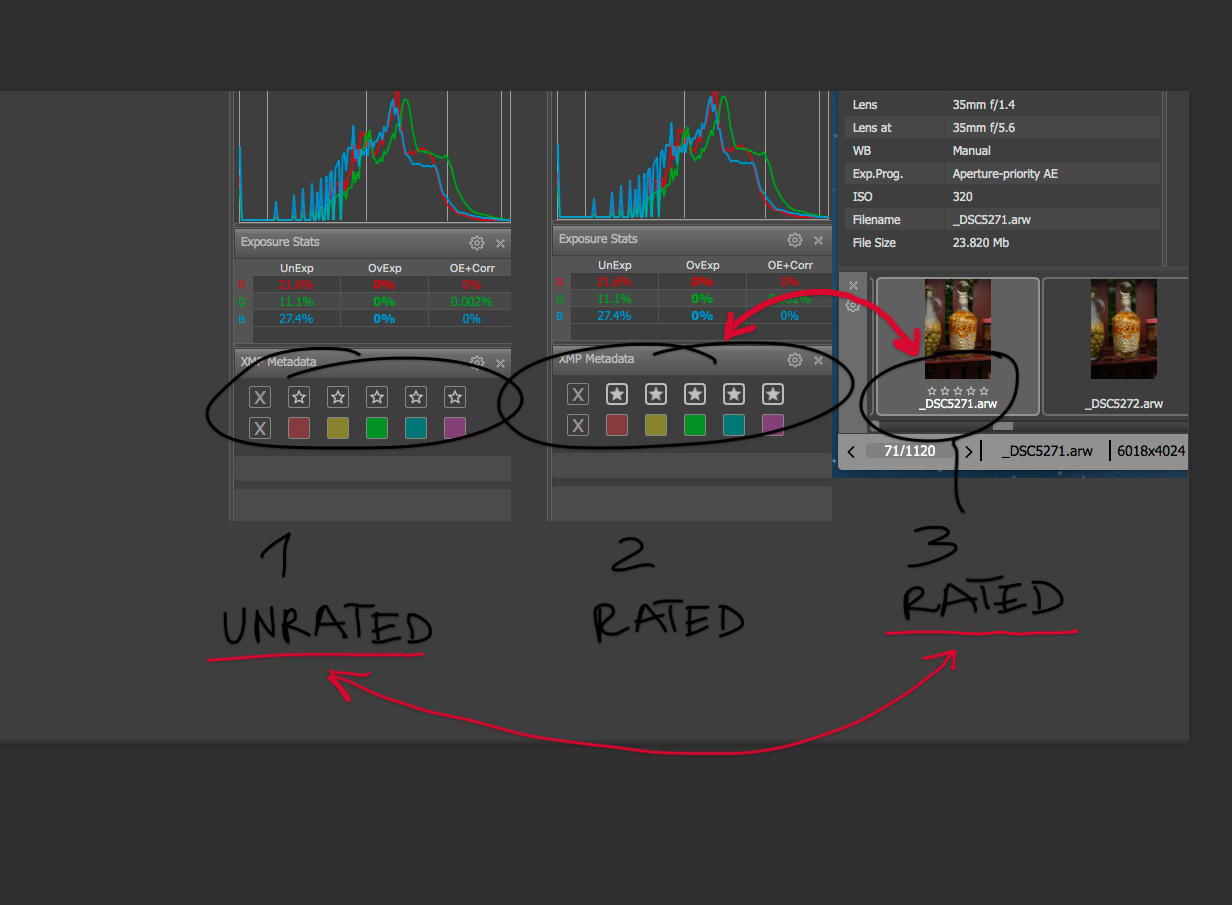This screenshot has height=905, width=1232.
Task: Open settings gear of left Exposure Stats panel
Action: pos(477,243)
